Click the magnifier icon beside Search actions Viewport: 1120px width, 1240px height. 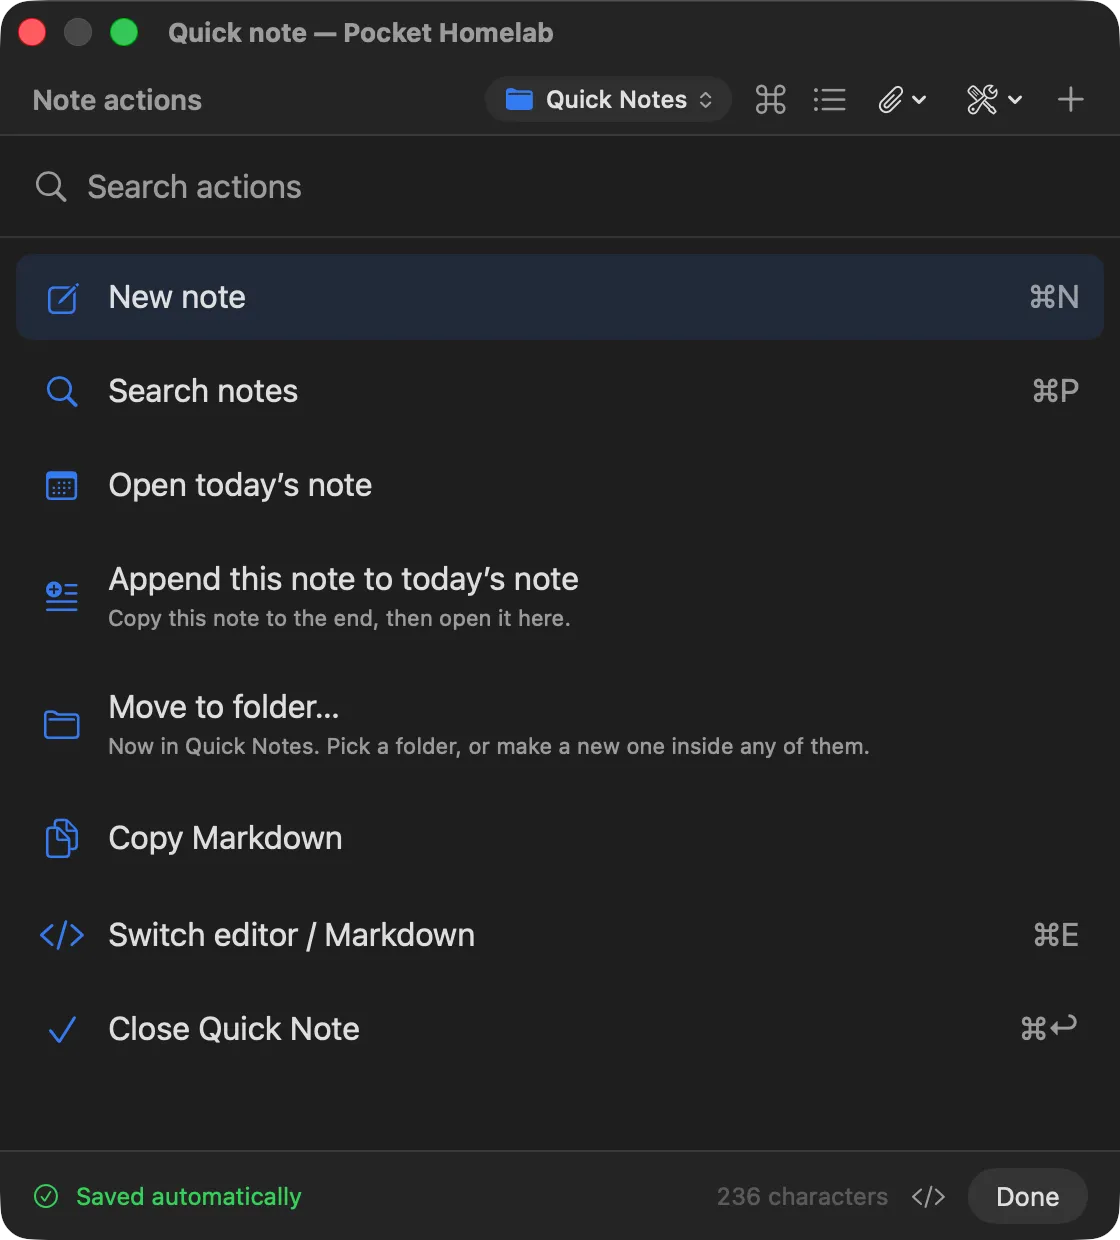[x=51, y=187]
